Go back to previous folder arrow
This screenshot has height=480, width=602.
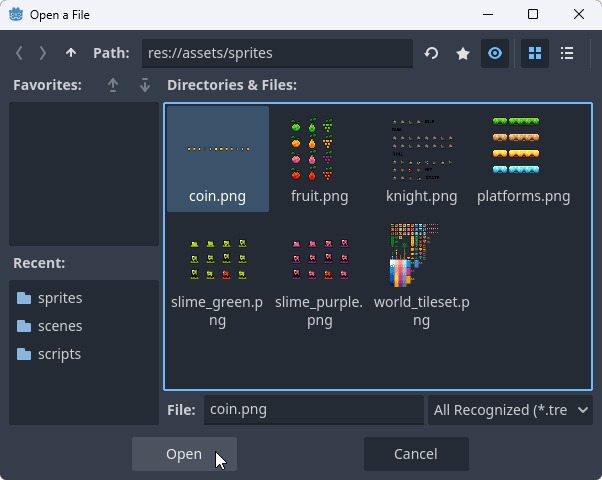pyautogui.click(x=20, y=53)
